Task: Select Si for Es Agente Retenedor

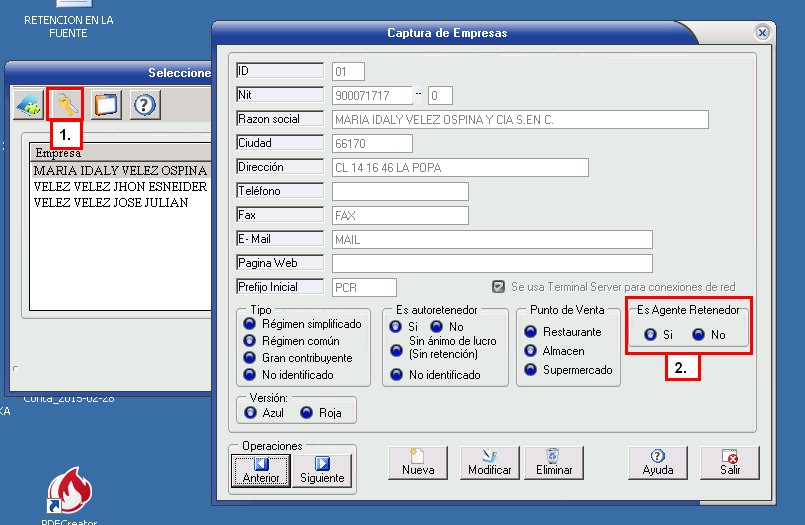Action: coord(650,335)
